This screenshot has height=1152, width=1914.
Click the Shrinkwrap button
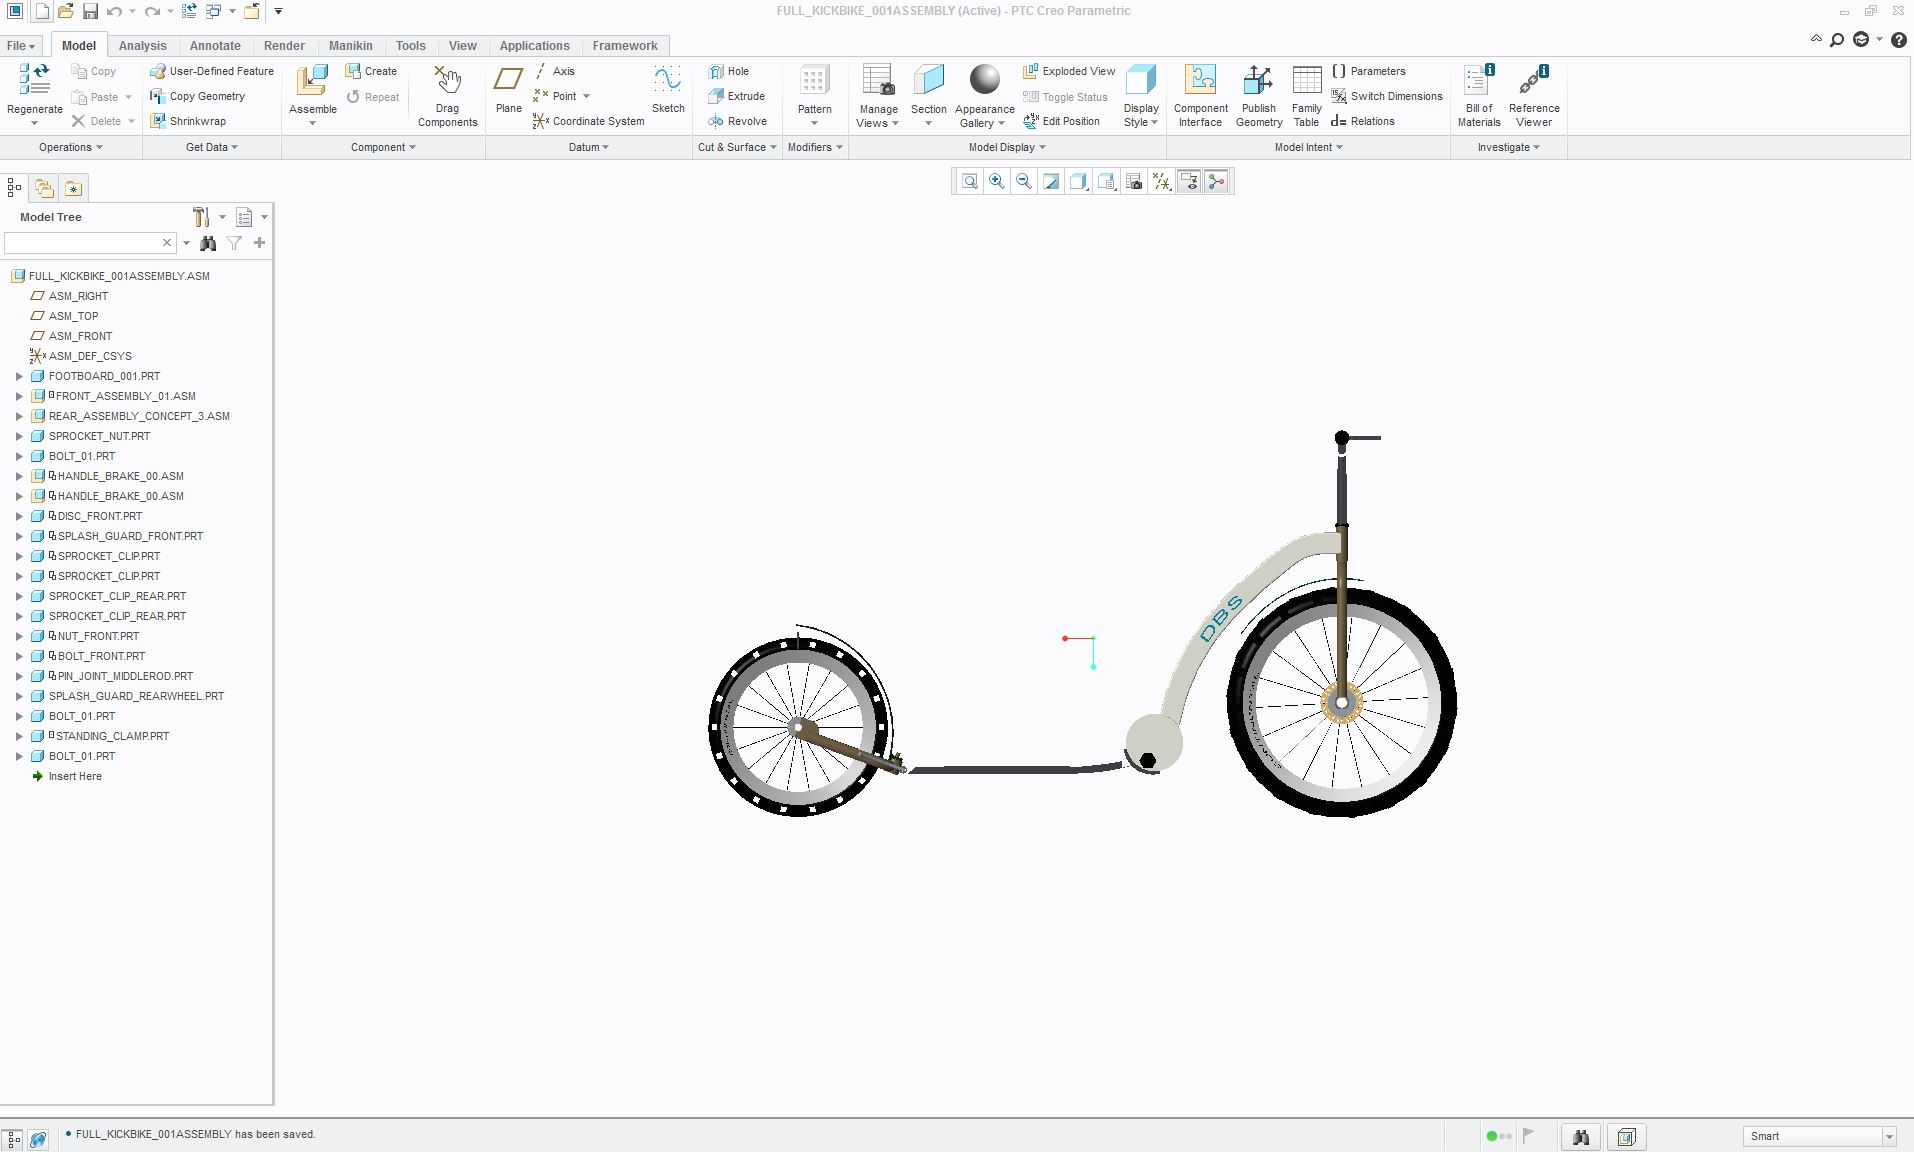click(x=188, y=121)
